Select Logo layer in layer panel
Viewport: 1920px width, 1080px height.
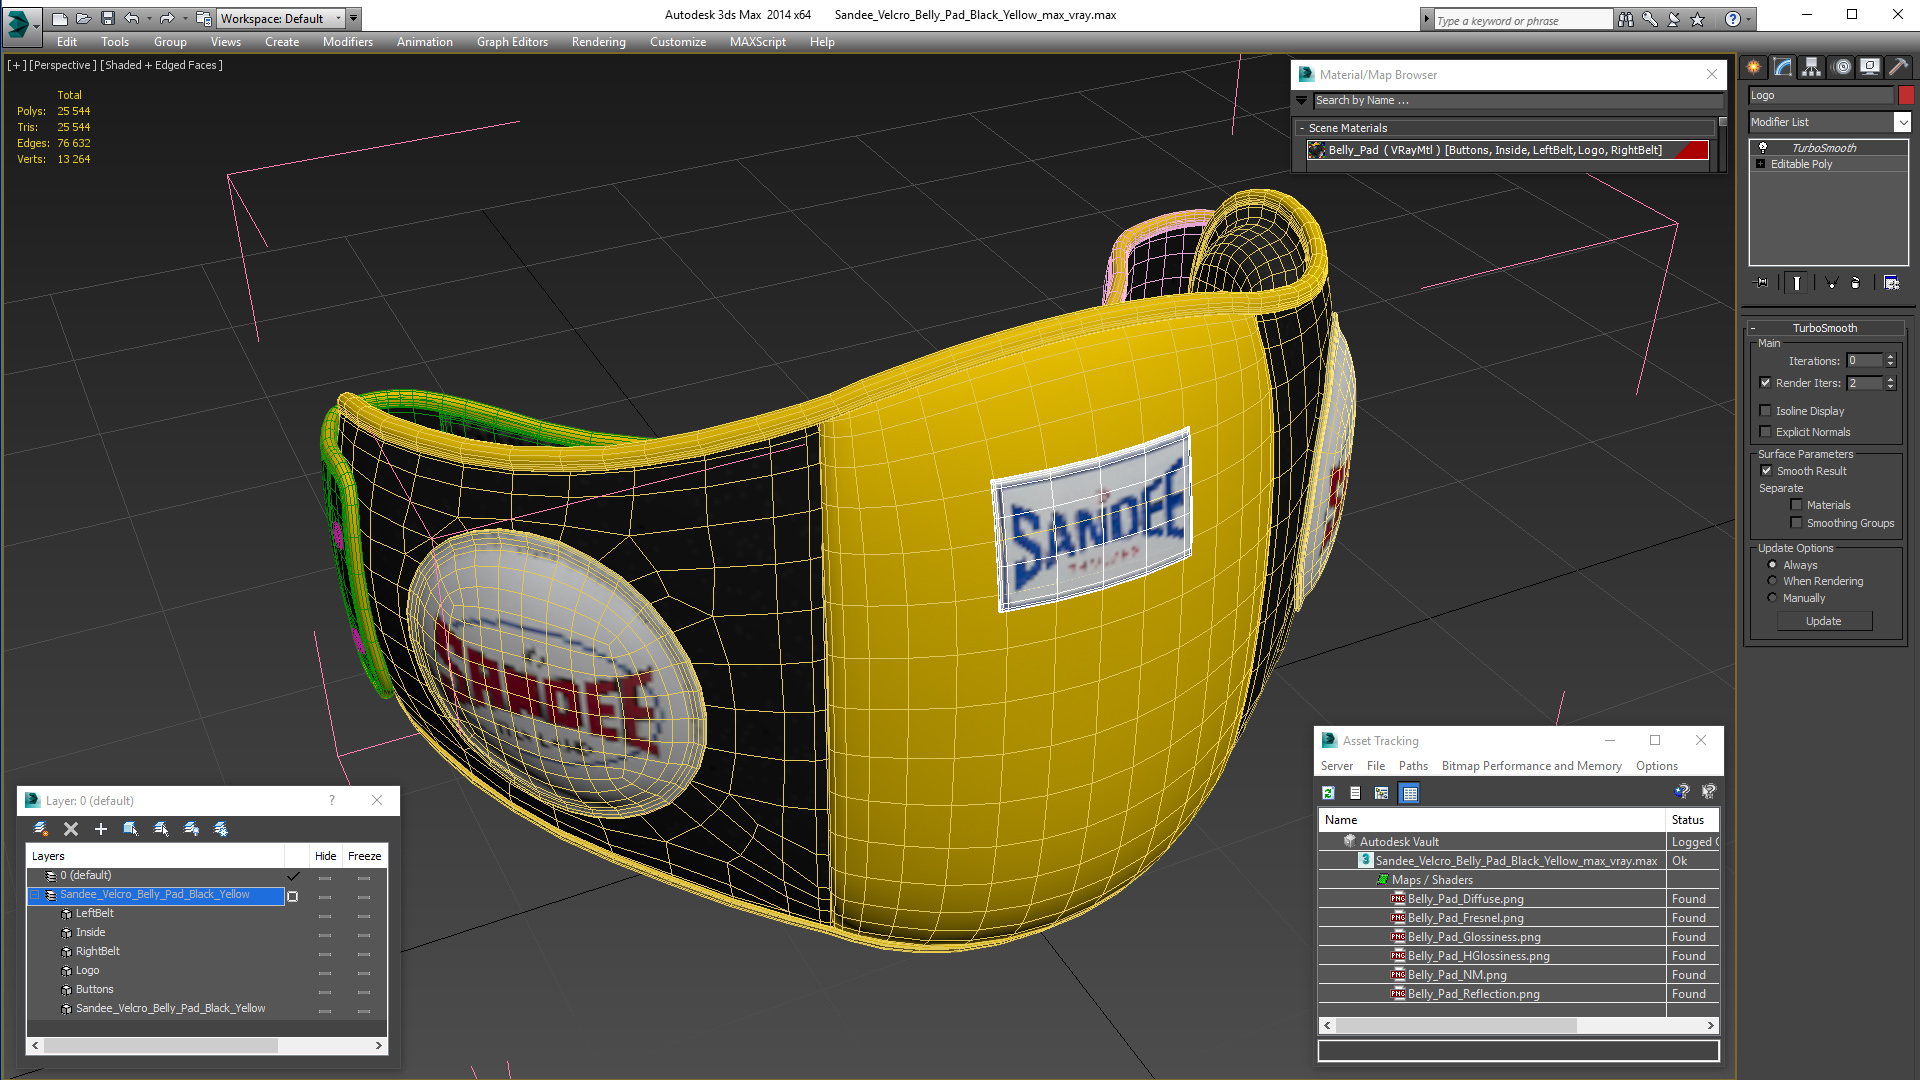[88, 969]
